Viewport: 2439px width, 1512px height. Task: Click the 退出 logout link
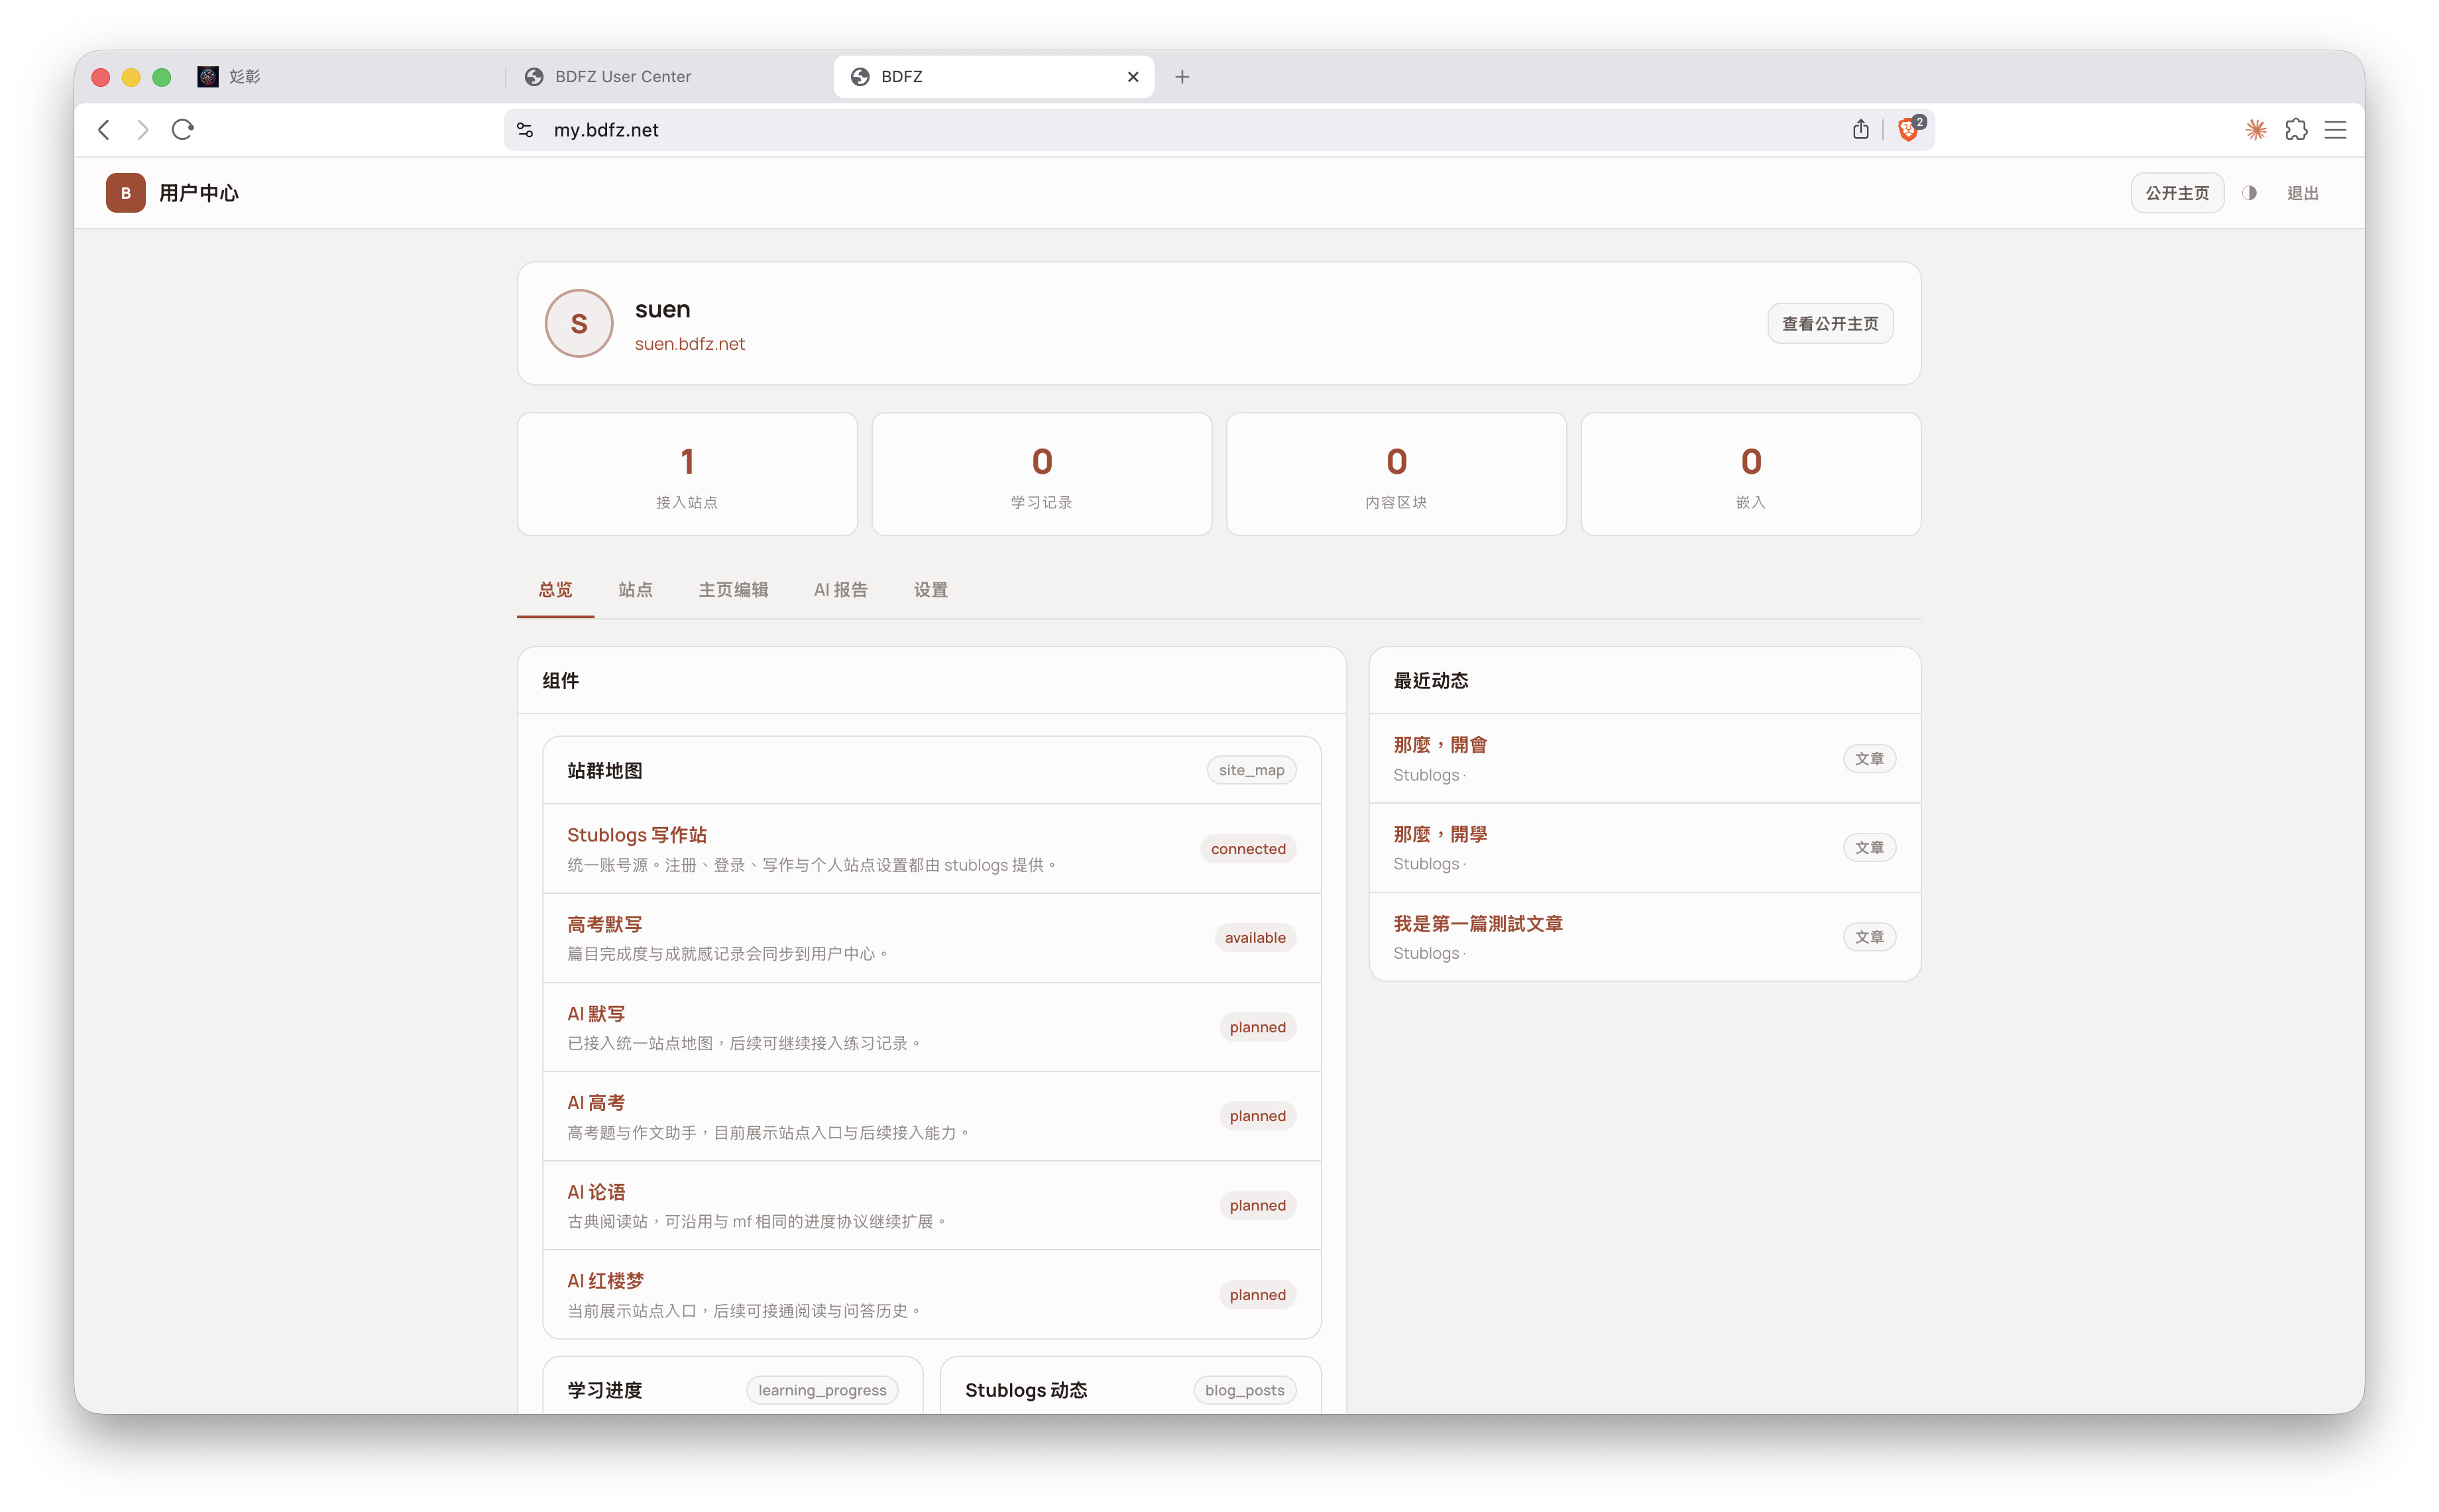coord(2302,193)
